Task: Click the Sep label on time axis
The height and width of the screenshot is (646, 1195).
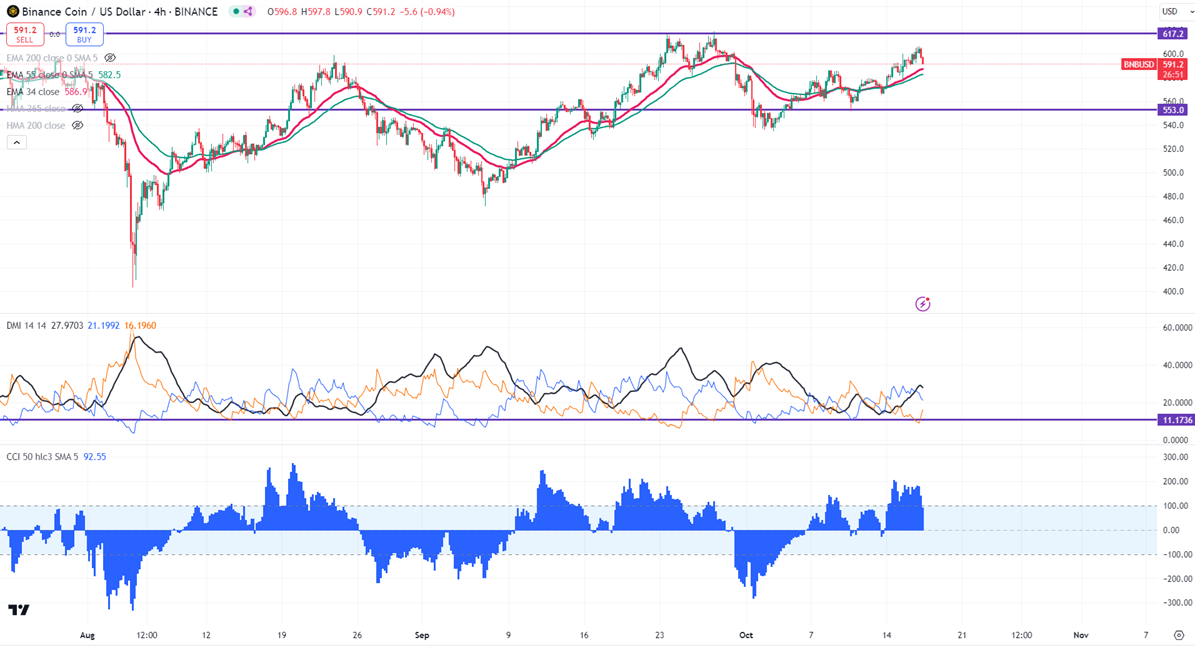Action: tap(422, 635)
